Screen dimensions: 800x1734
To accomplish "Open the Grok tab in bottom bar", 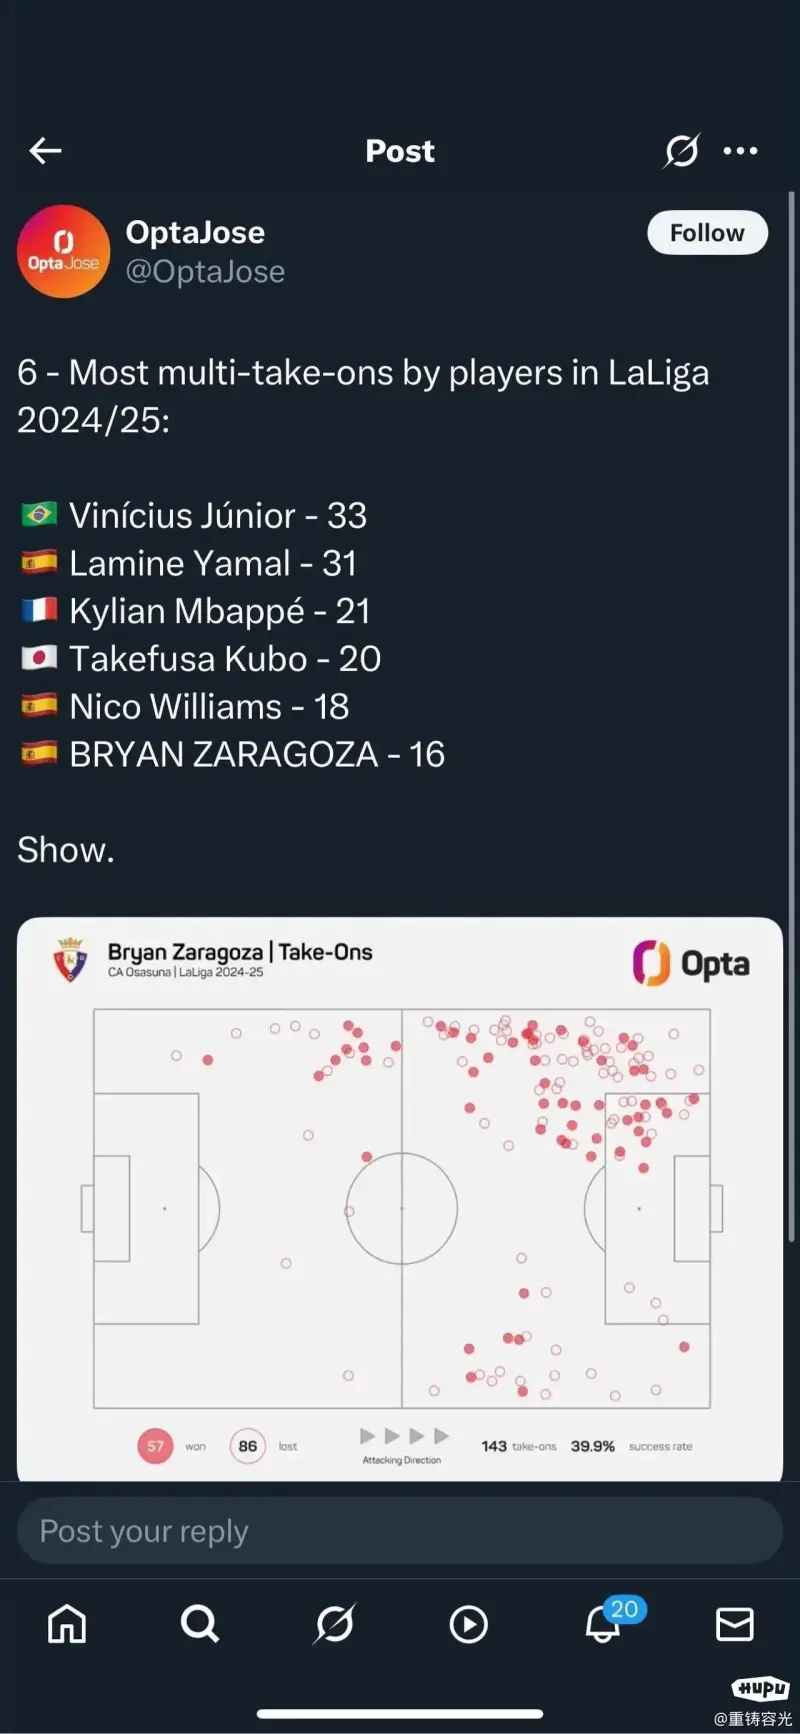I will point(334,1624).
